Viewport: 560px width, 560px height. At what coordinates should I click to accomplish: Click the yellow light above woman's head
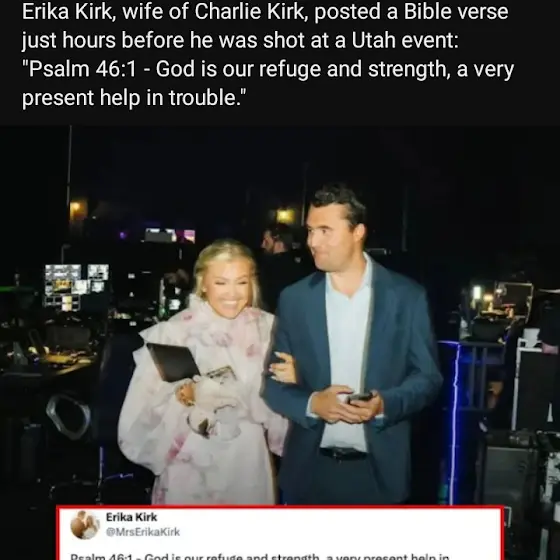click(x=286, y=216)
